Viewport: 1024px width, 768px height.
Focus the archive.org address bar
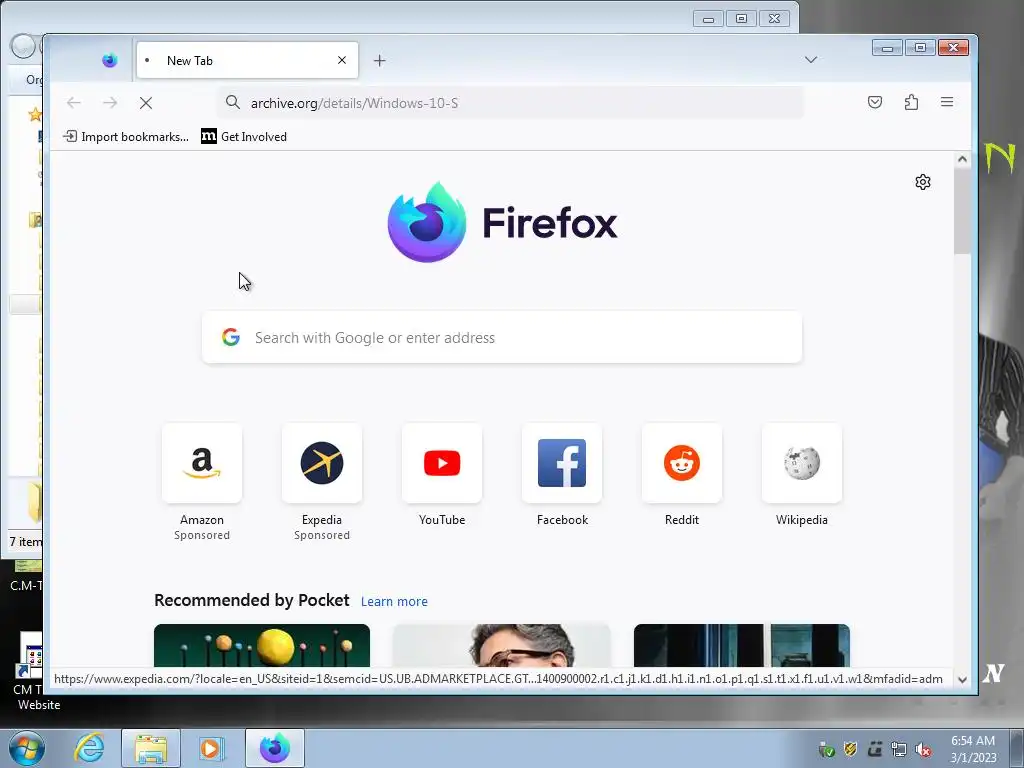click(511, 103)
